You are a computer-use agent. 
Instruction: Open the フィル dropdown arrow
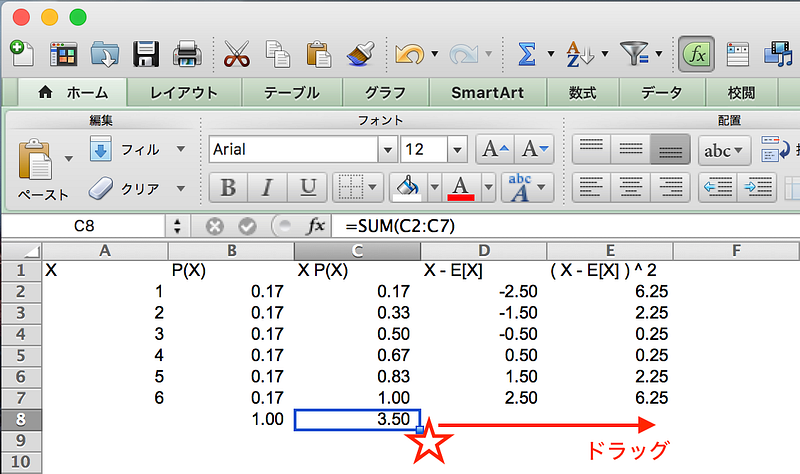click(x=181, y=149)
